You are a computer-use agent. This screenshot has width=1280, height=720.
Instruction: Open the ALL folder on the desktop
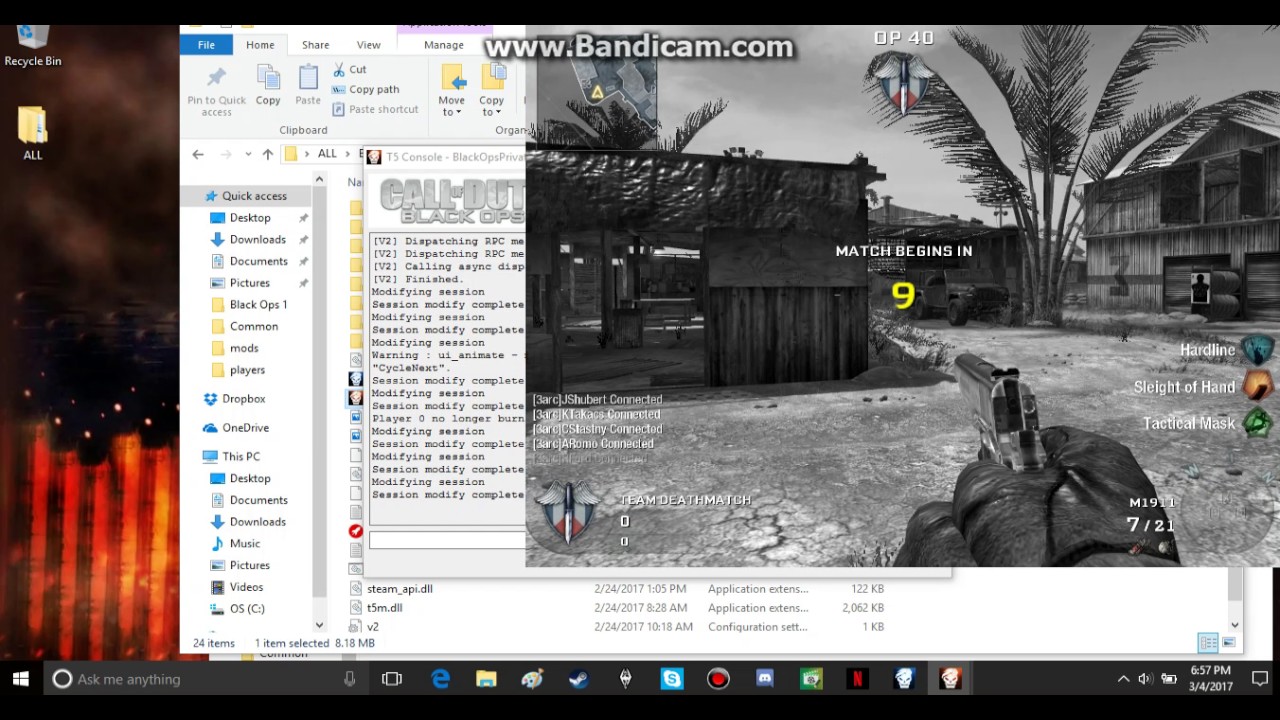(x=32, y=133)
